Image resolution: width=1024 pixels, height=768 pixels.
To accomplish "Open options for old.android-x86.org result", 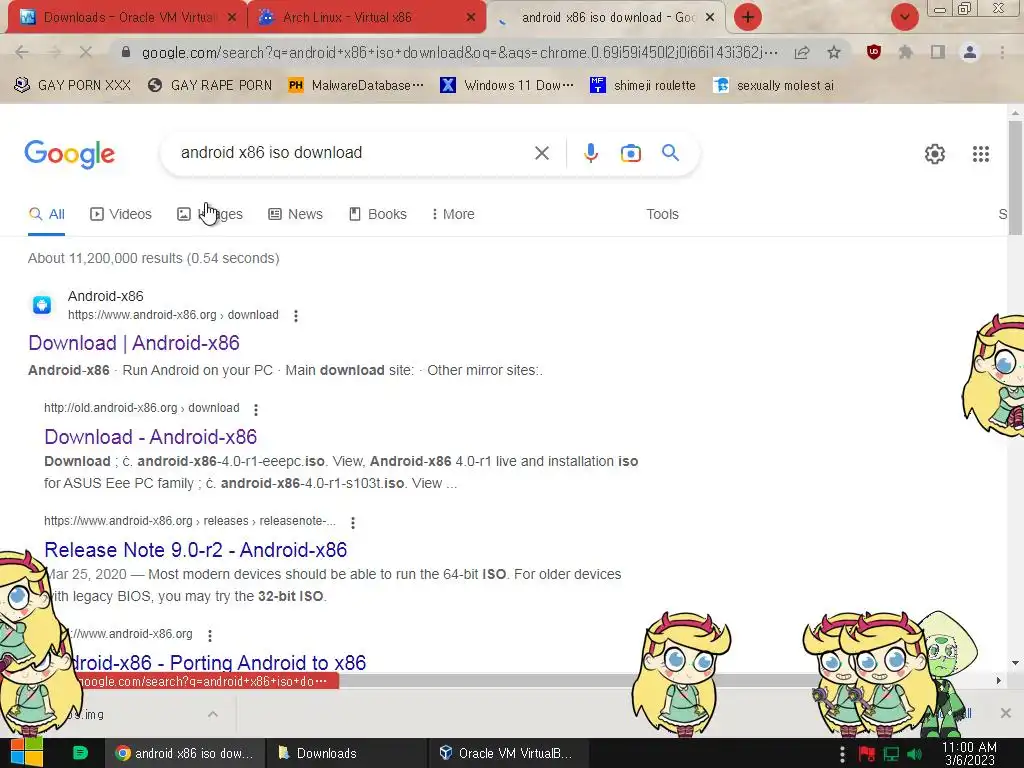I will 256,409.
